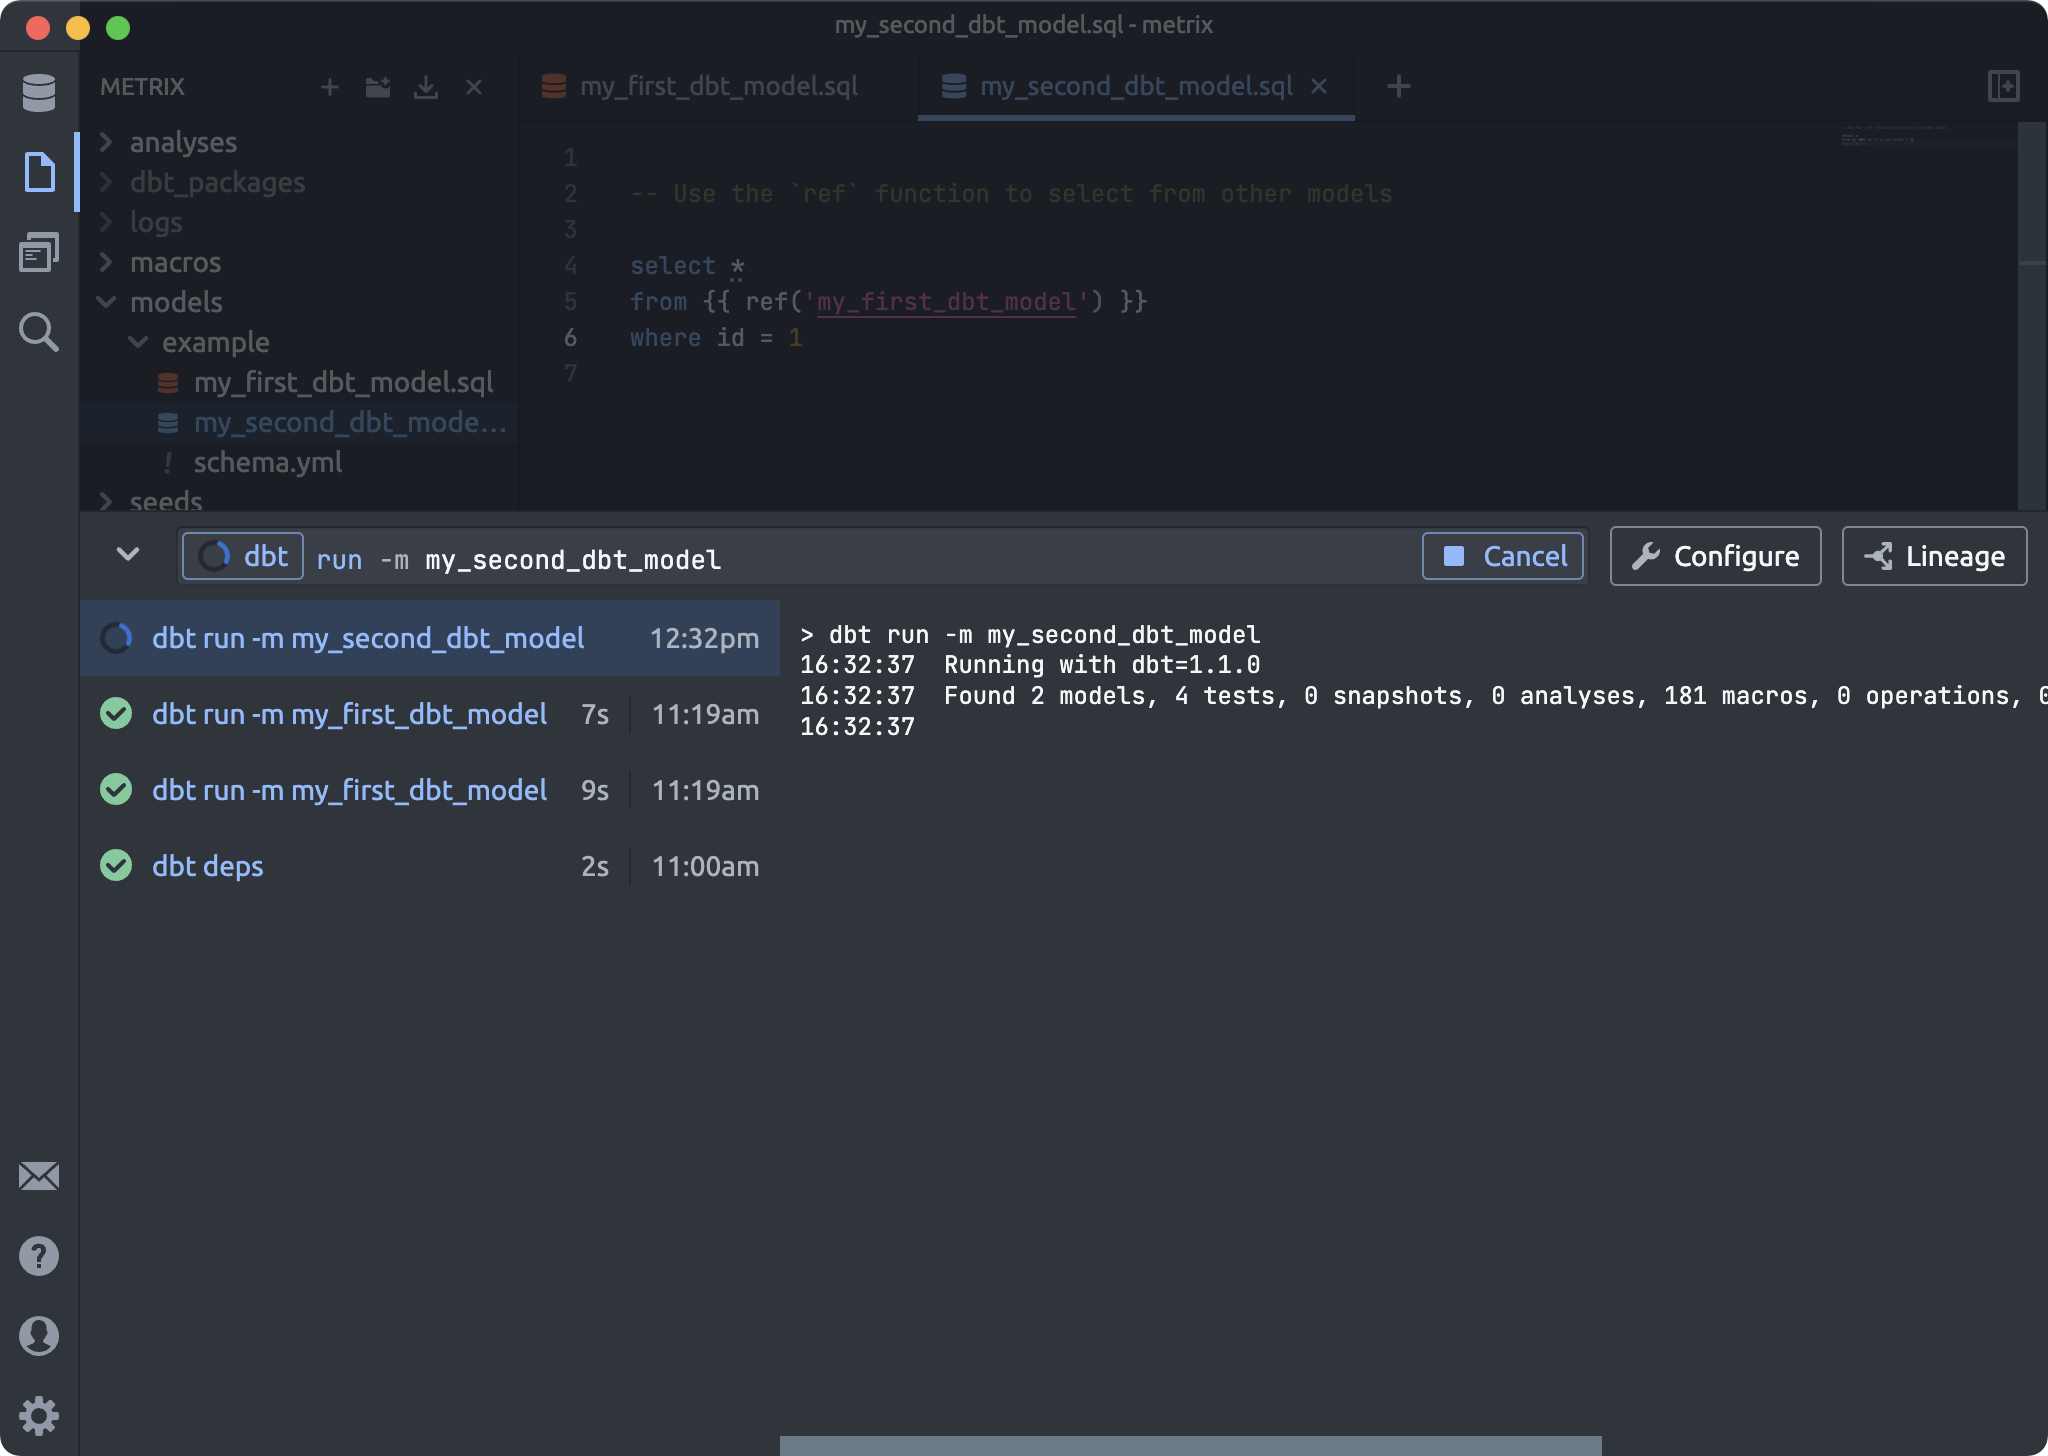Open the query history sidebar icon
This screenshot has height=1456, width=2048.
[39, 252]
